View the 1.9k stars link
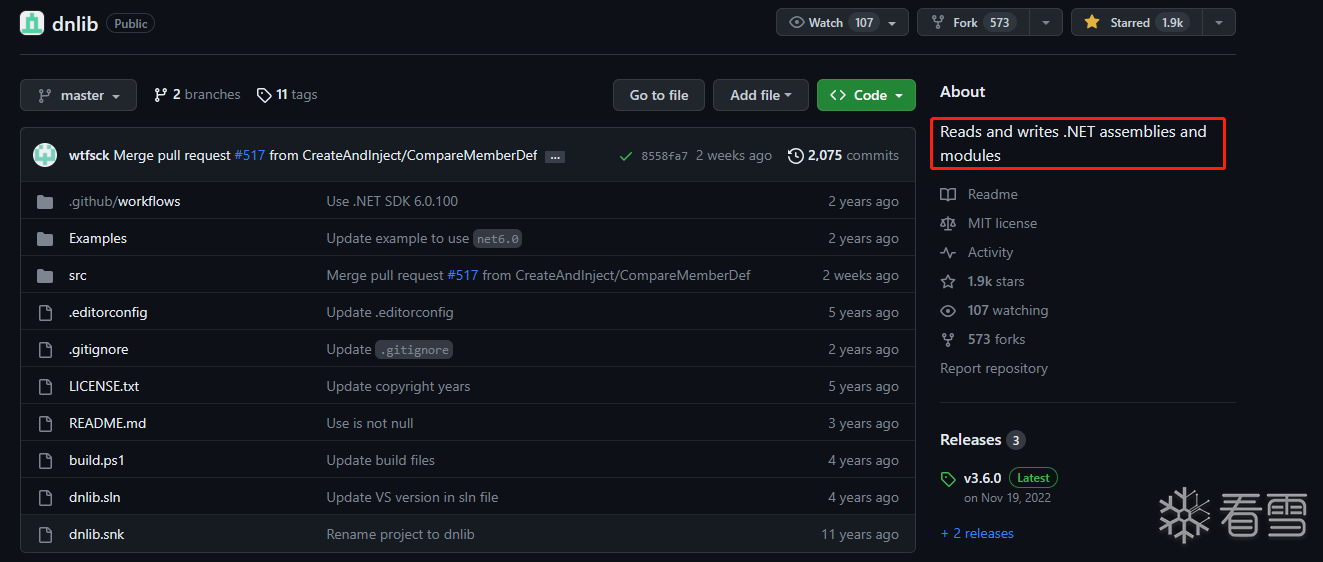 pyautogui.click(x=982, y=281)
